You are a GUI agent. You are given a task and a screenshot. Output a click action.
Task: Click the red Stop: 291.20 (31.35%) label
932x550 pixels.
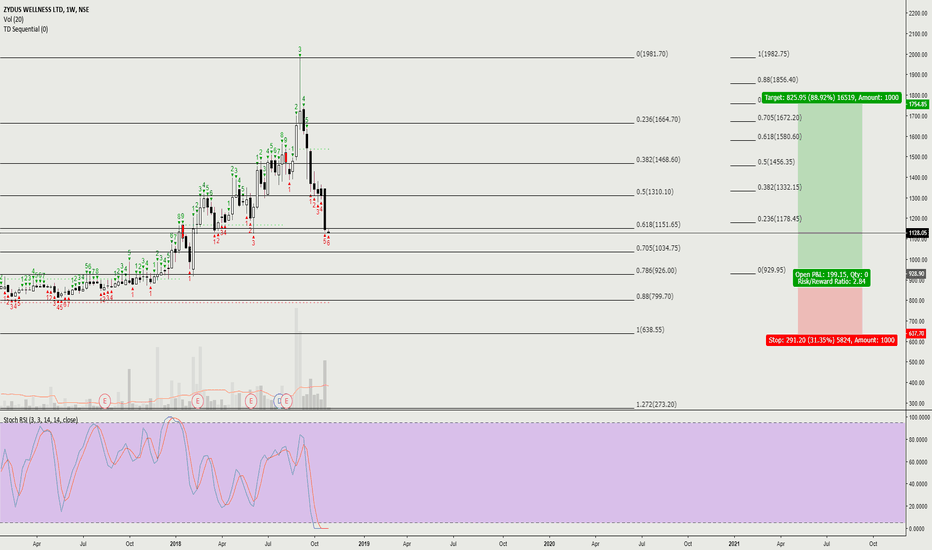[x=832, y=340]
